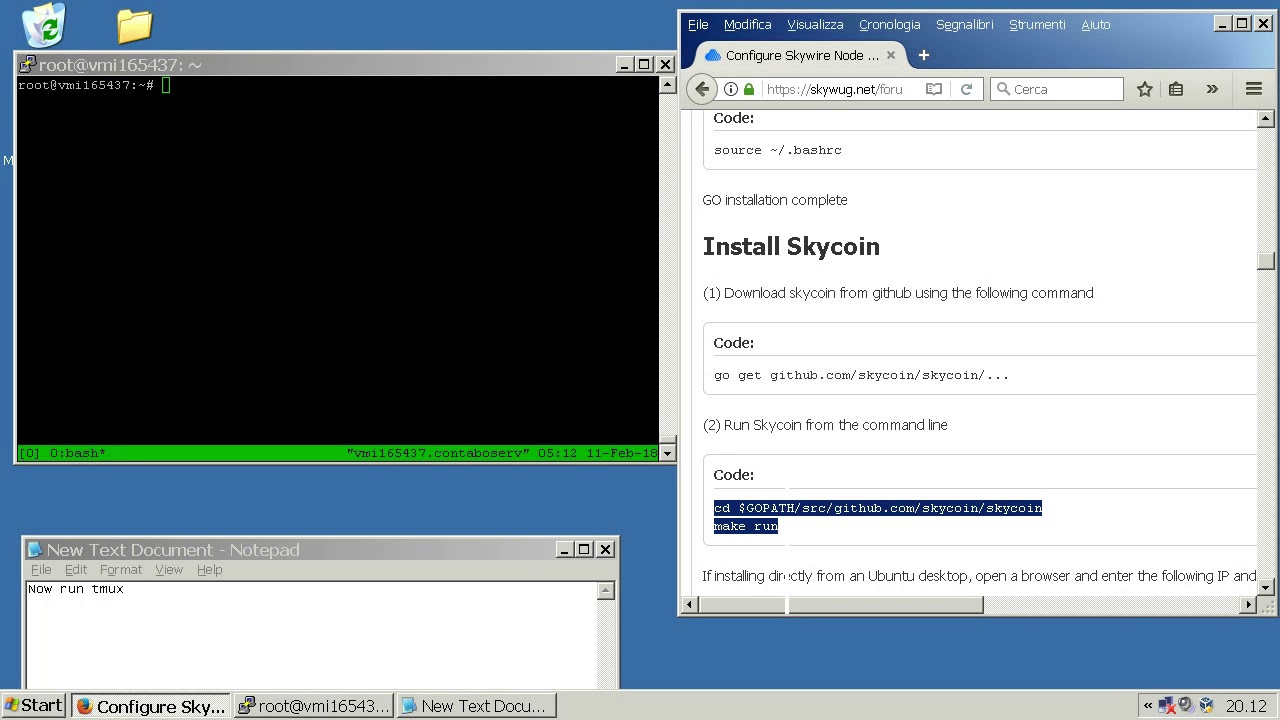Click Firefox scrollbar up arrow
1280x720 pixels.
tap(1266, 119)
